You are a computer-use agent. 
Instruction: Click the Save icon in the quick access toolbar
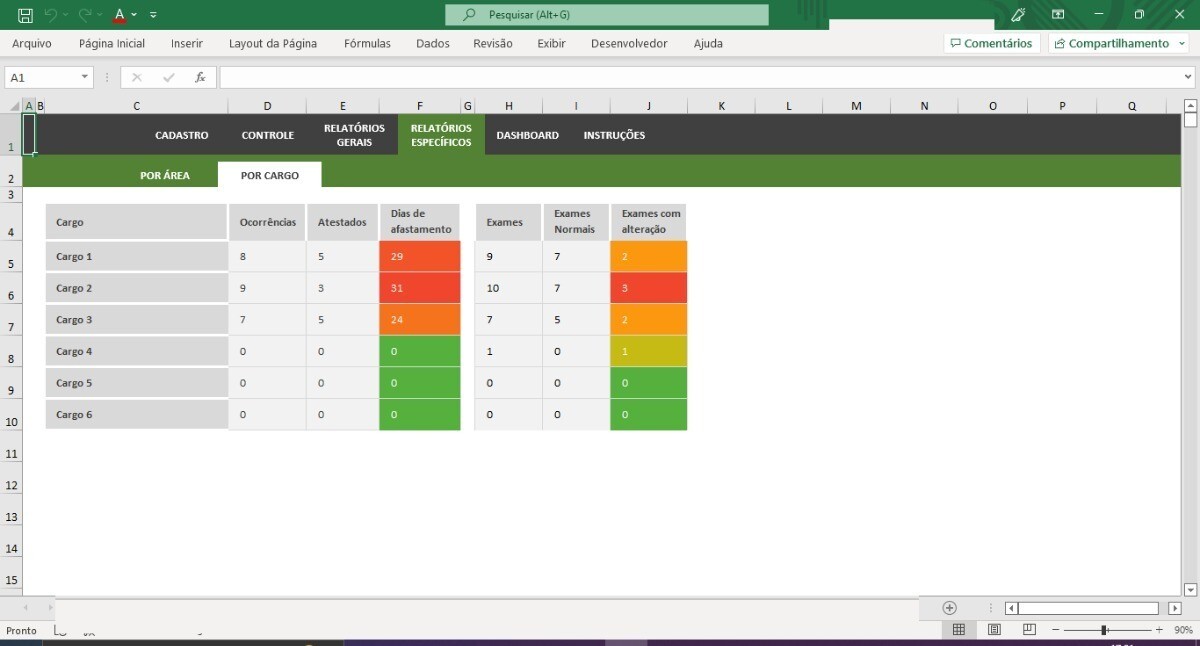pyautogui.click(x=25, y=15)
